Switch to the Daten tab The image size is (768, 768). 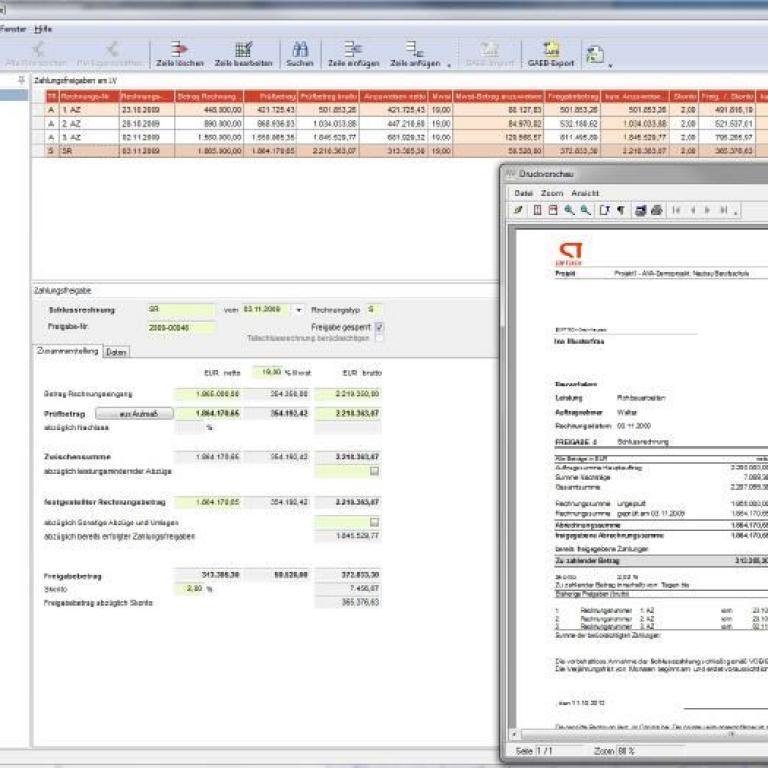116,352
